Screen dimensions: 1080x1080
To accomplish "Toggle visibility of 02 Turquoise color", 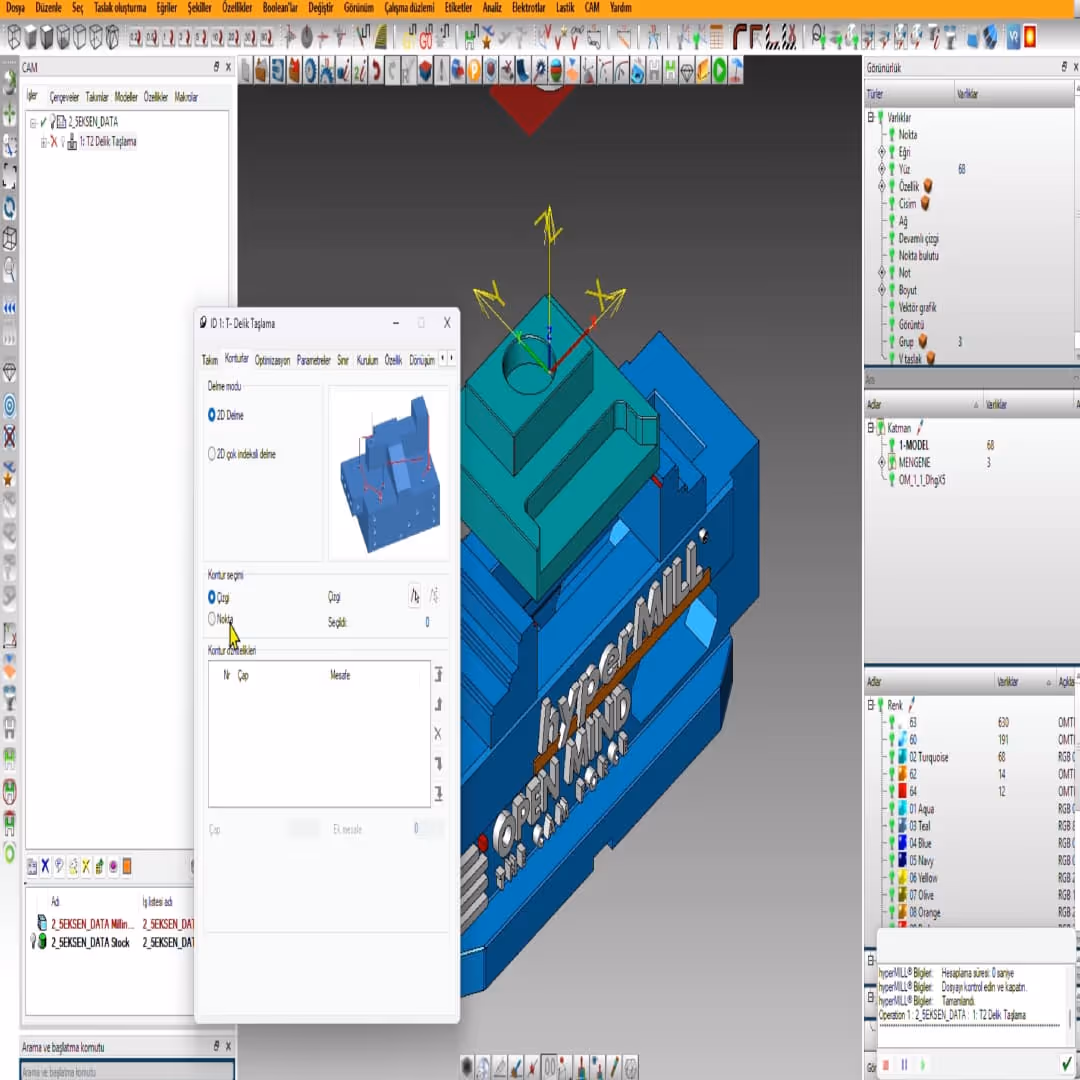I will (892, 756).
